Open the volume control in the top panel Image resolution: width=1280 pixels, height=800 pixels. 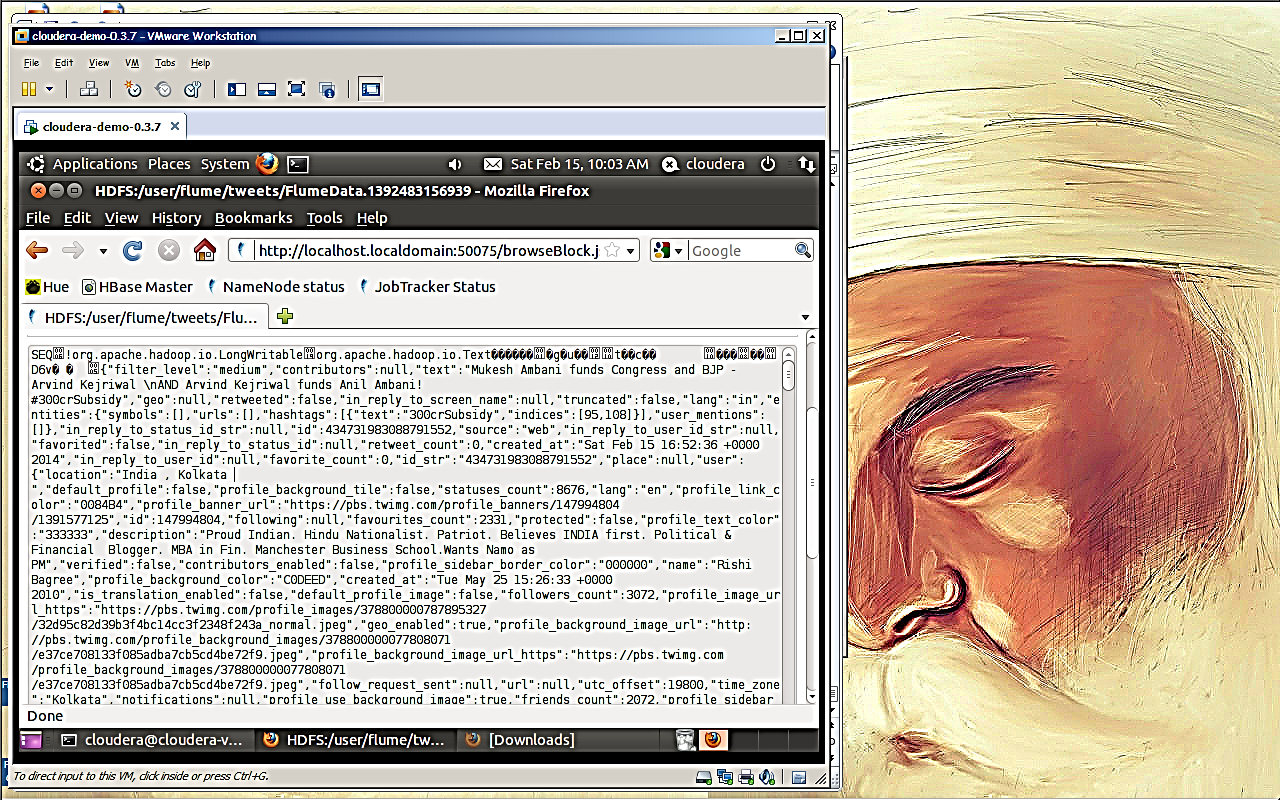point(455,164)
